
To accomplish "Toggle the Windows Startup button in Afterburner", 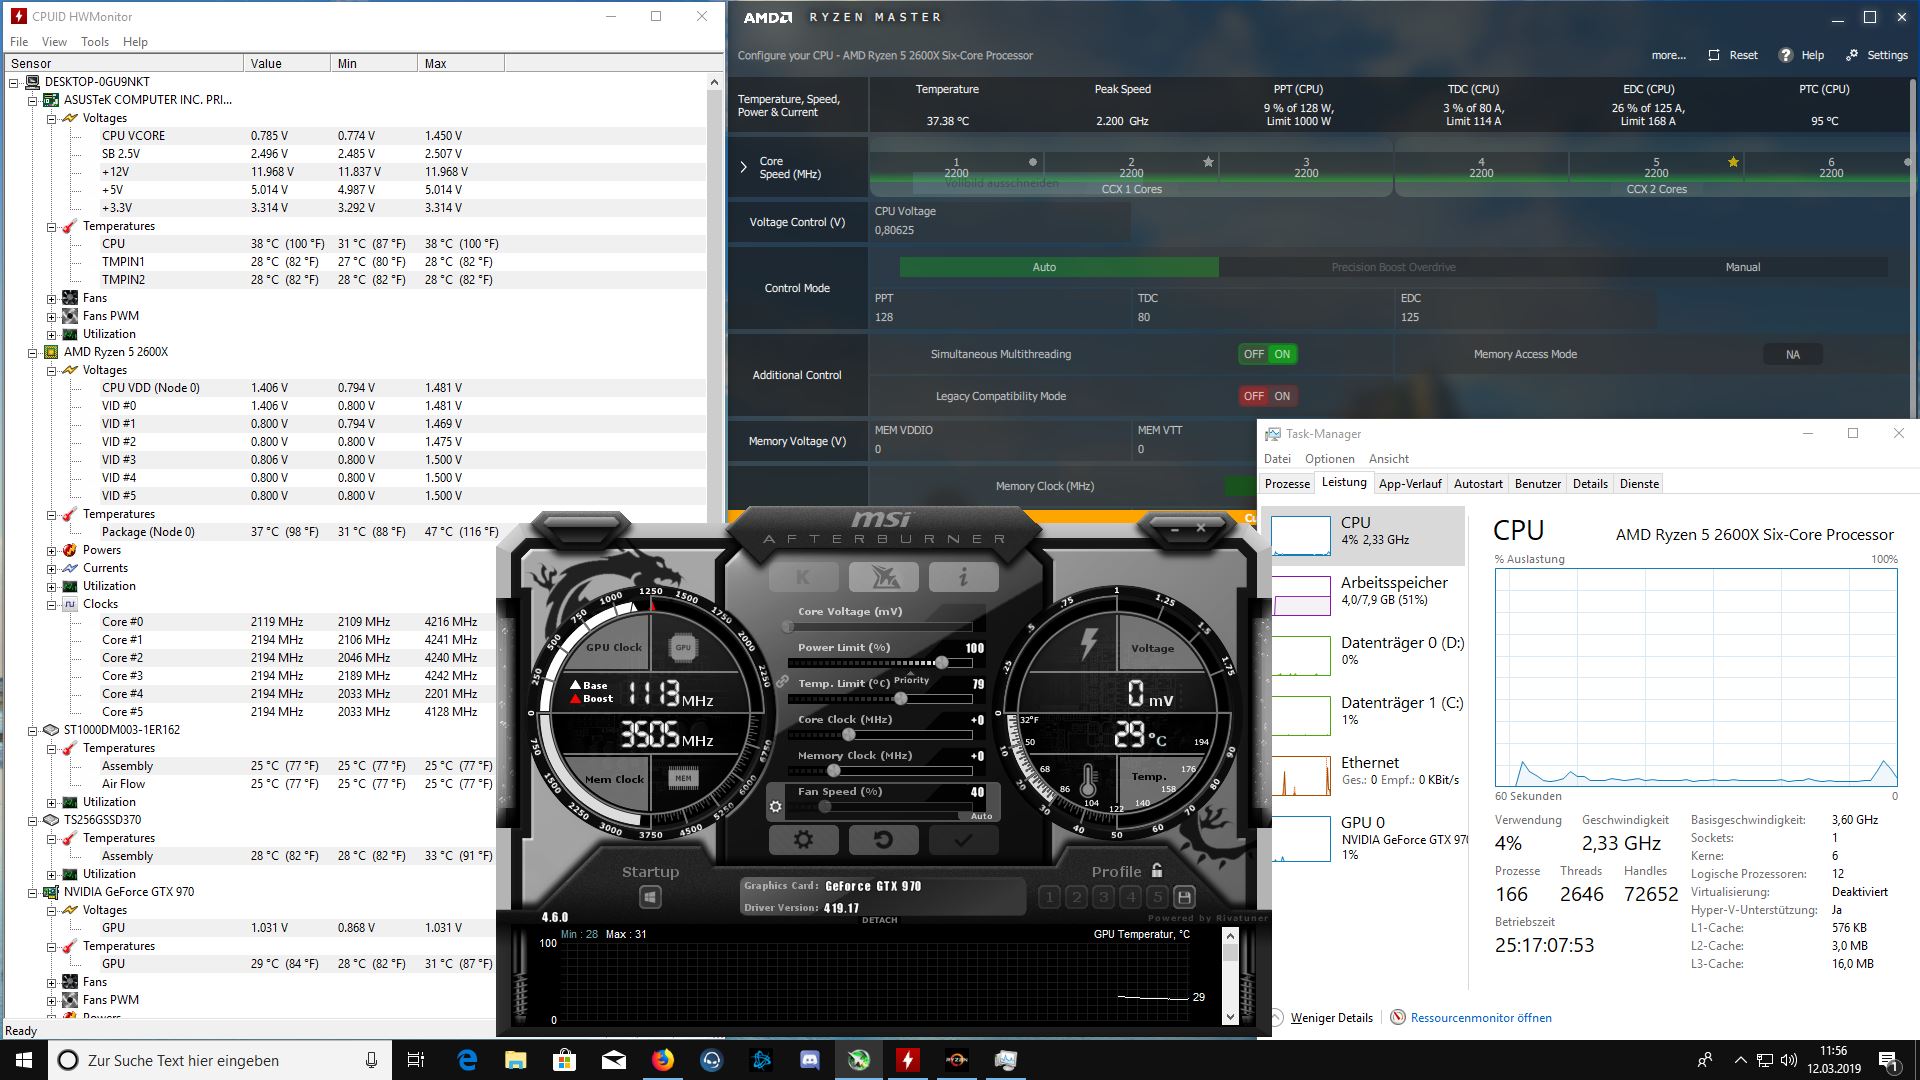I will tap(650, 897).
